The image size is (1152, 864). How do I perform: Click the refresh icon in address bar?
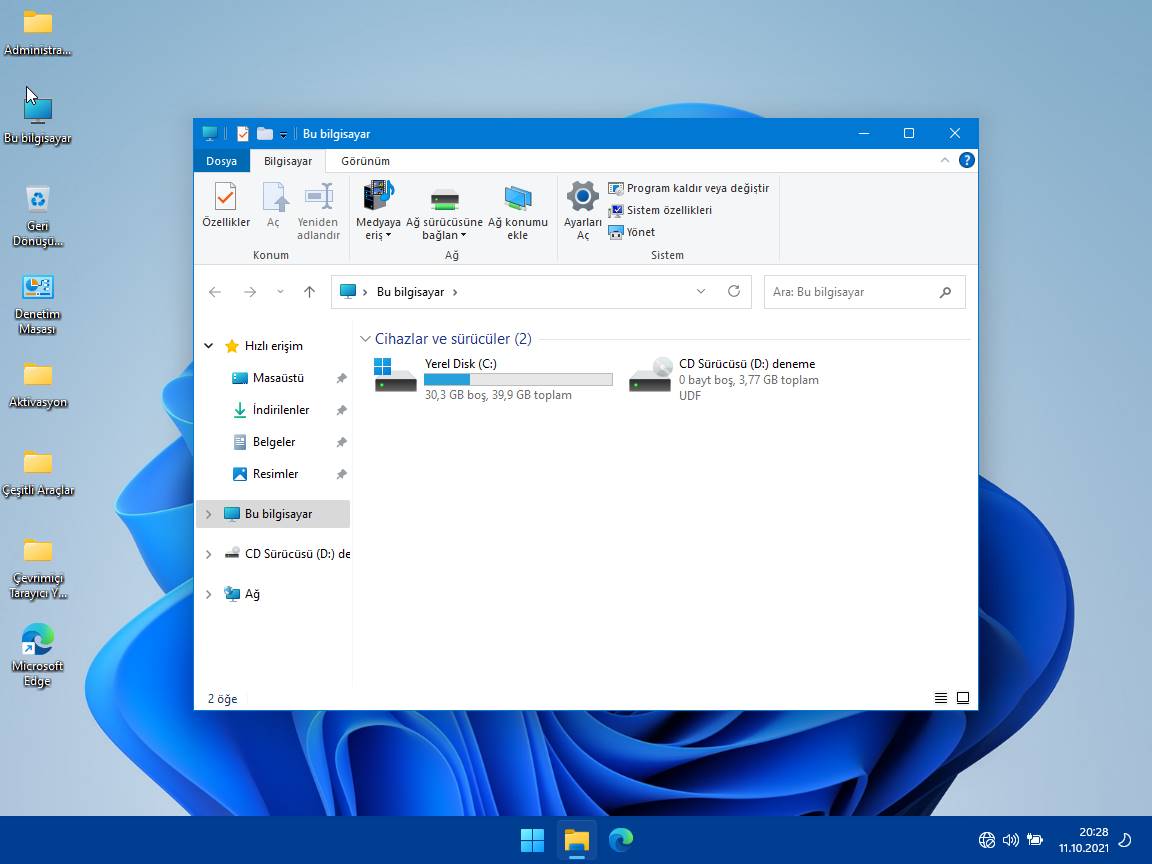click(x=734, y=292)
